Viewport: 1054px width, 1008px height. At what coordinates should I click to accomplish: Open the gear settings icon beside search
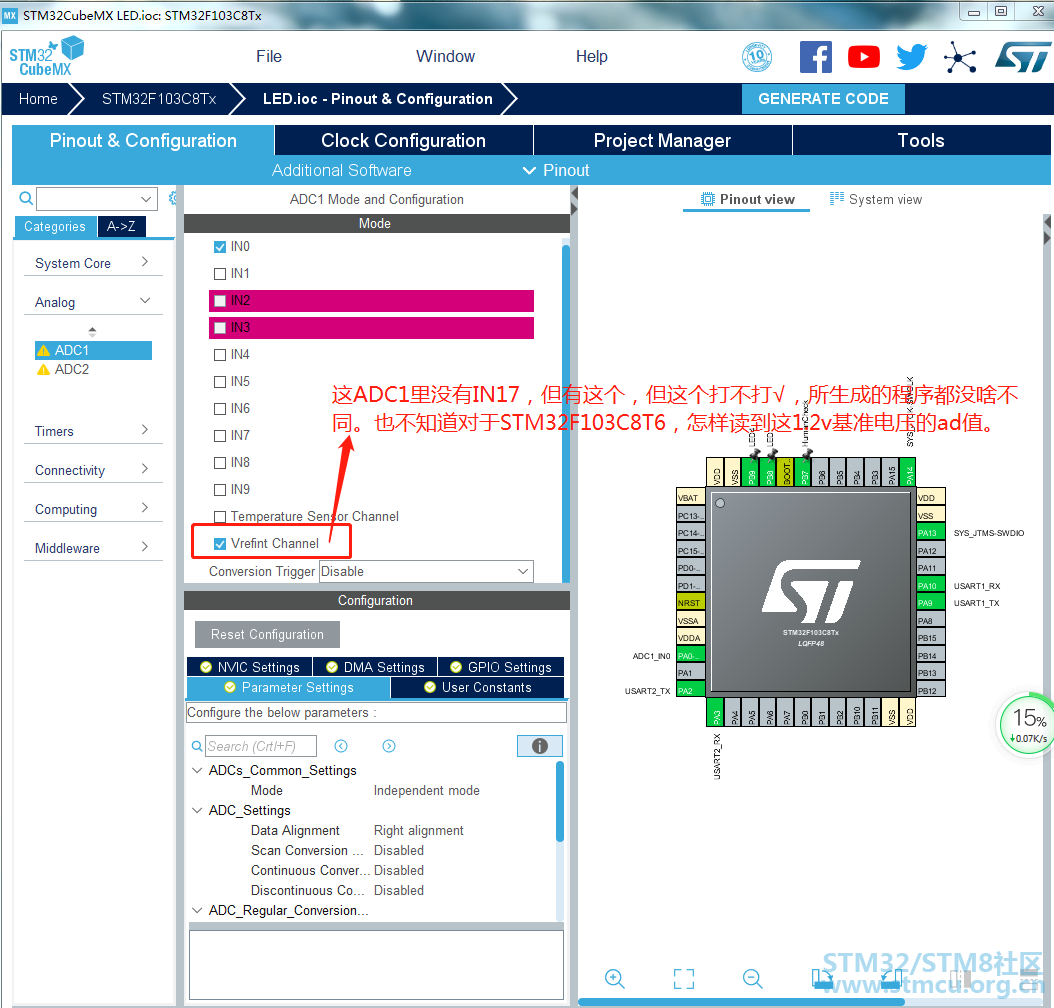click(173, 198)
